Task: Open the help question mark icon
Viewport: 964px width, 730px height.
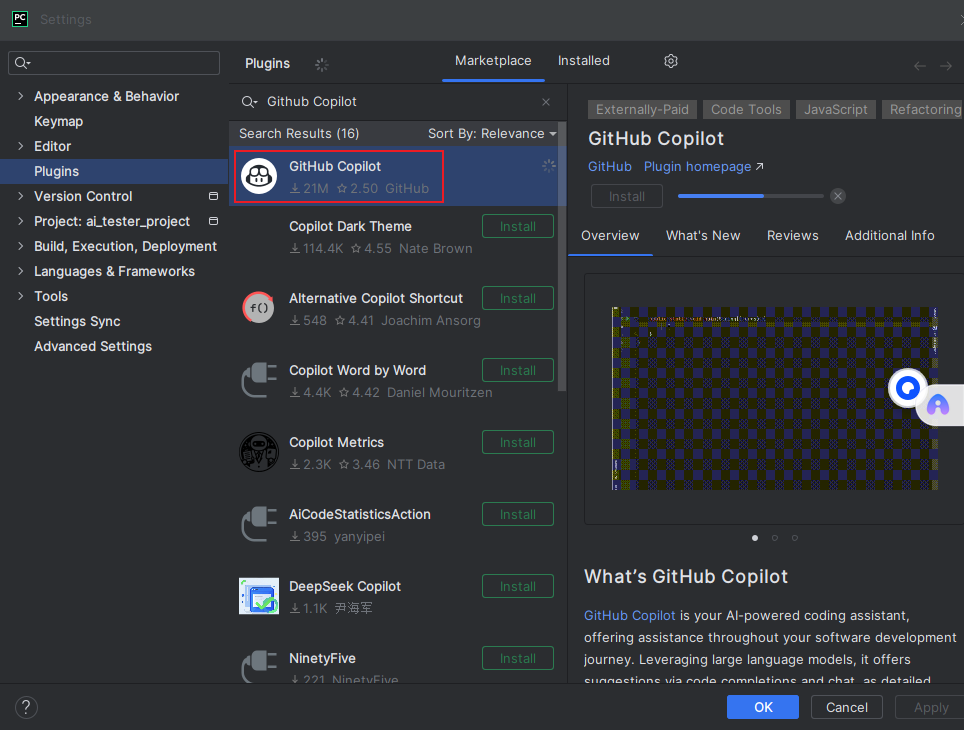Action: point(26,707)
